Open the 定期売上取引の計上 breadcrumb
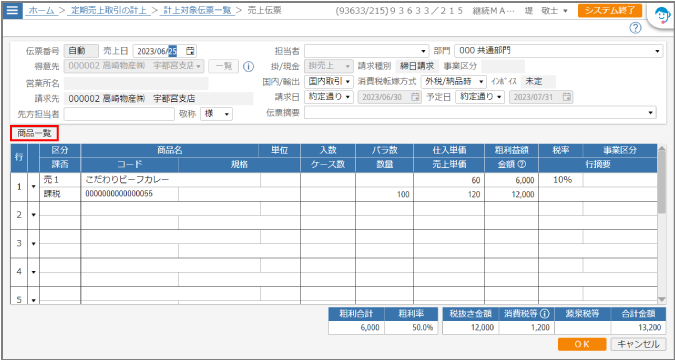The image size is (675, 360). [108, 10]
